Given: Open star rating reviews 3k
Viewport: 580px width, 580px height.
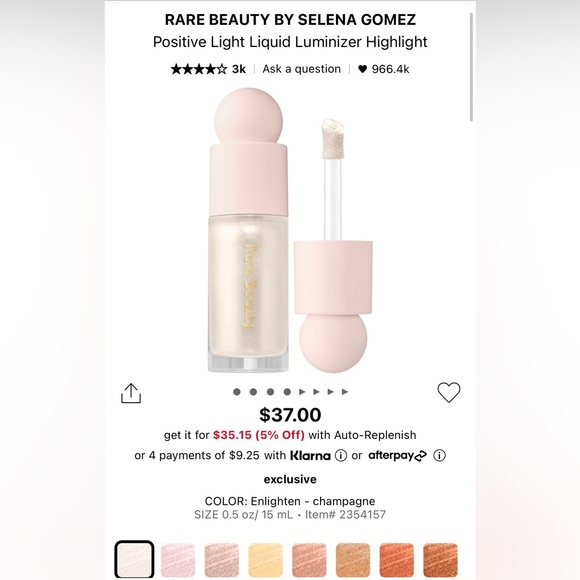Looking at the screenshot, I should coord(208,69).
